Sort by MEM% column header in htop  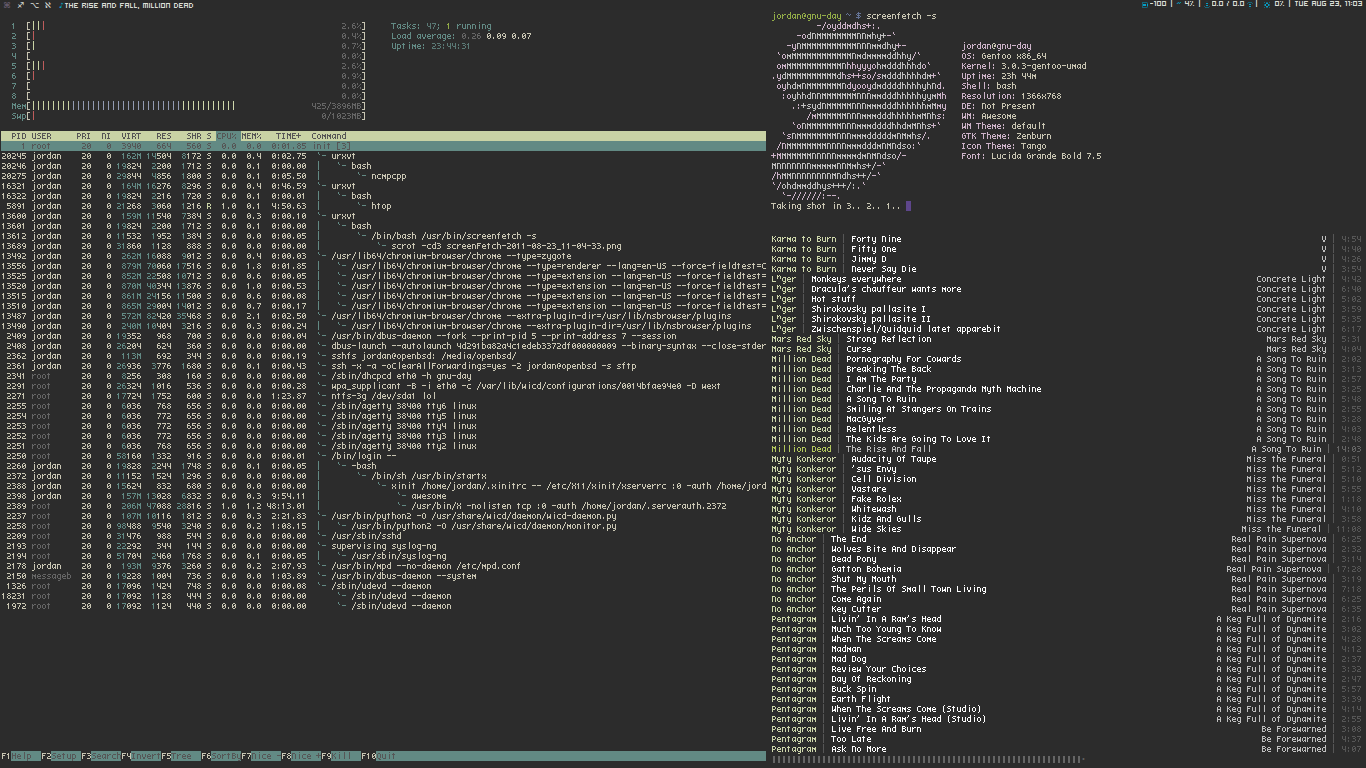coord(251,136)
